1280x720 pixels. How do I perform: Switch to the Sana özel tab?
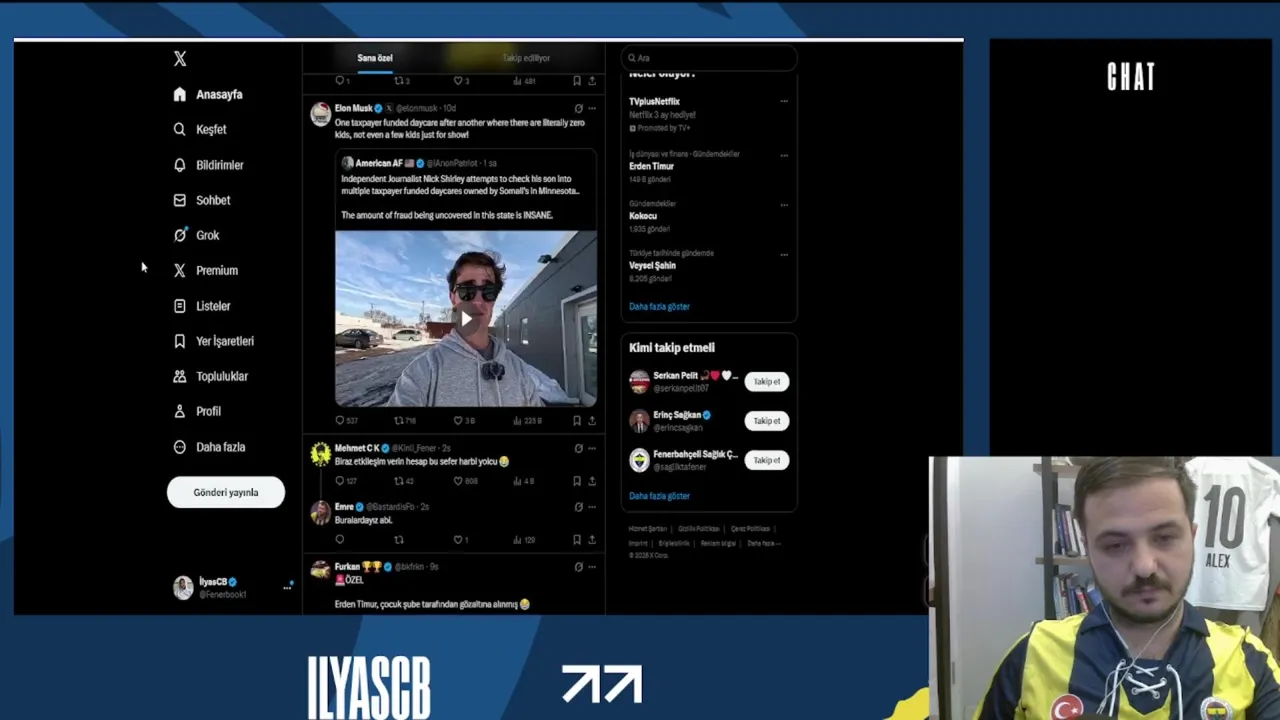click(375, 58)
